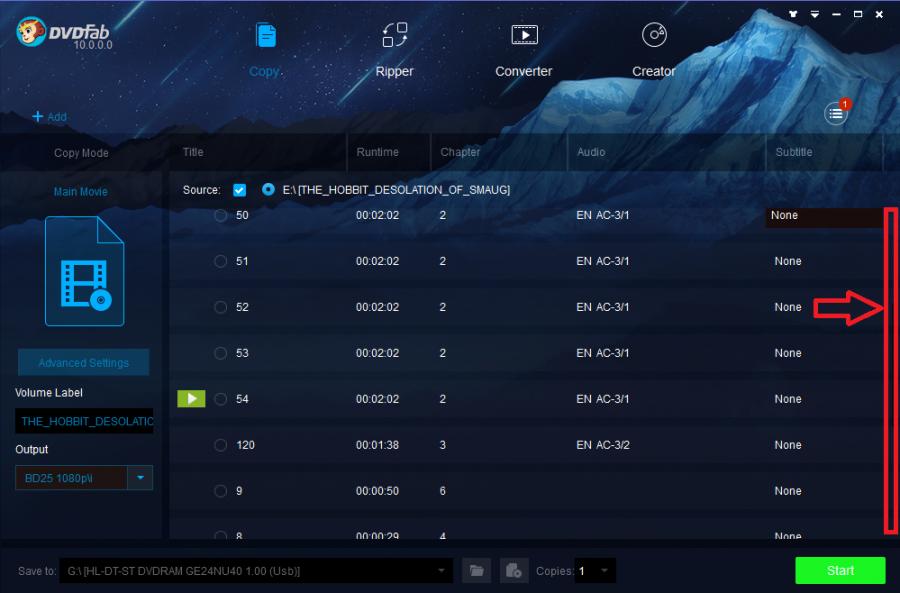Screen dimensions: 900x593
Task: Click the Main Movie disc film icon
Action: click(84, 271)
